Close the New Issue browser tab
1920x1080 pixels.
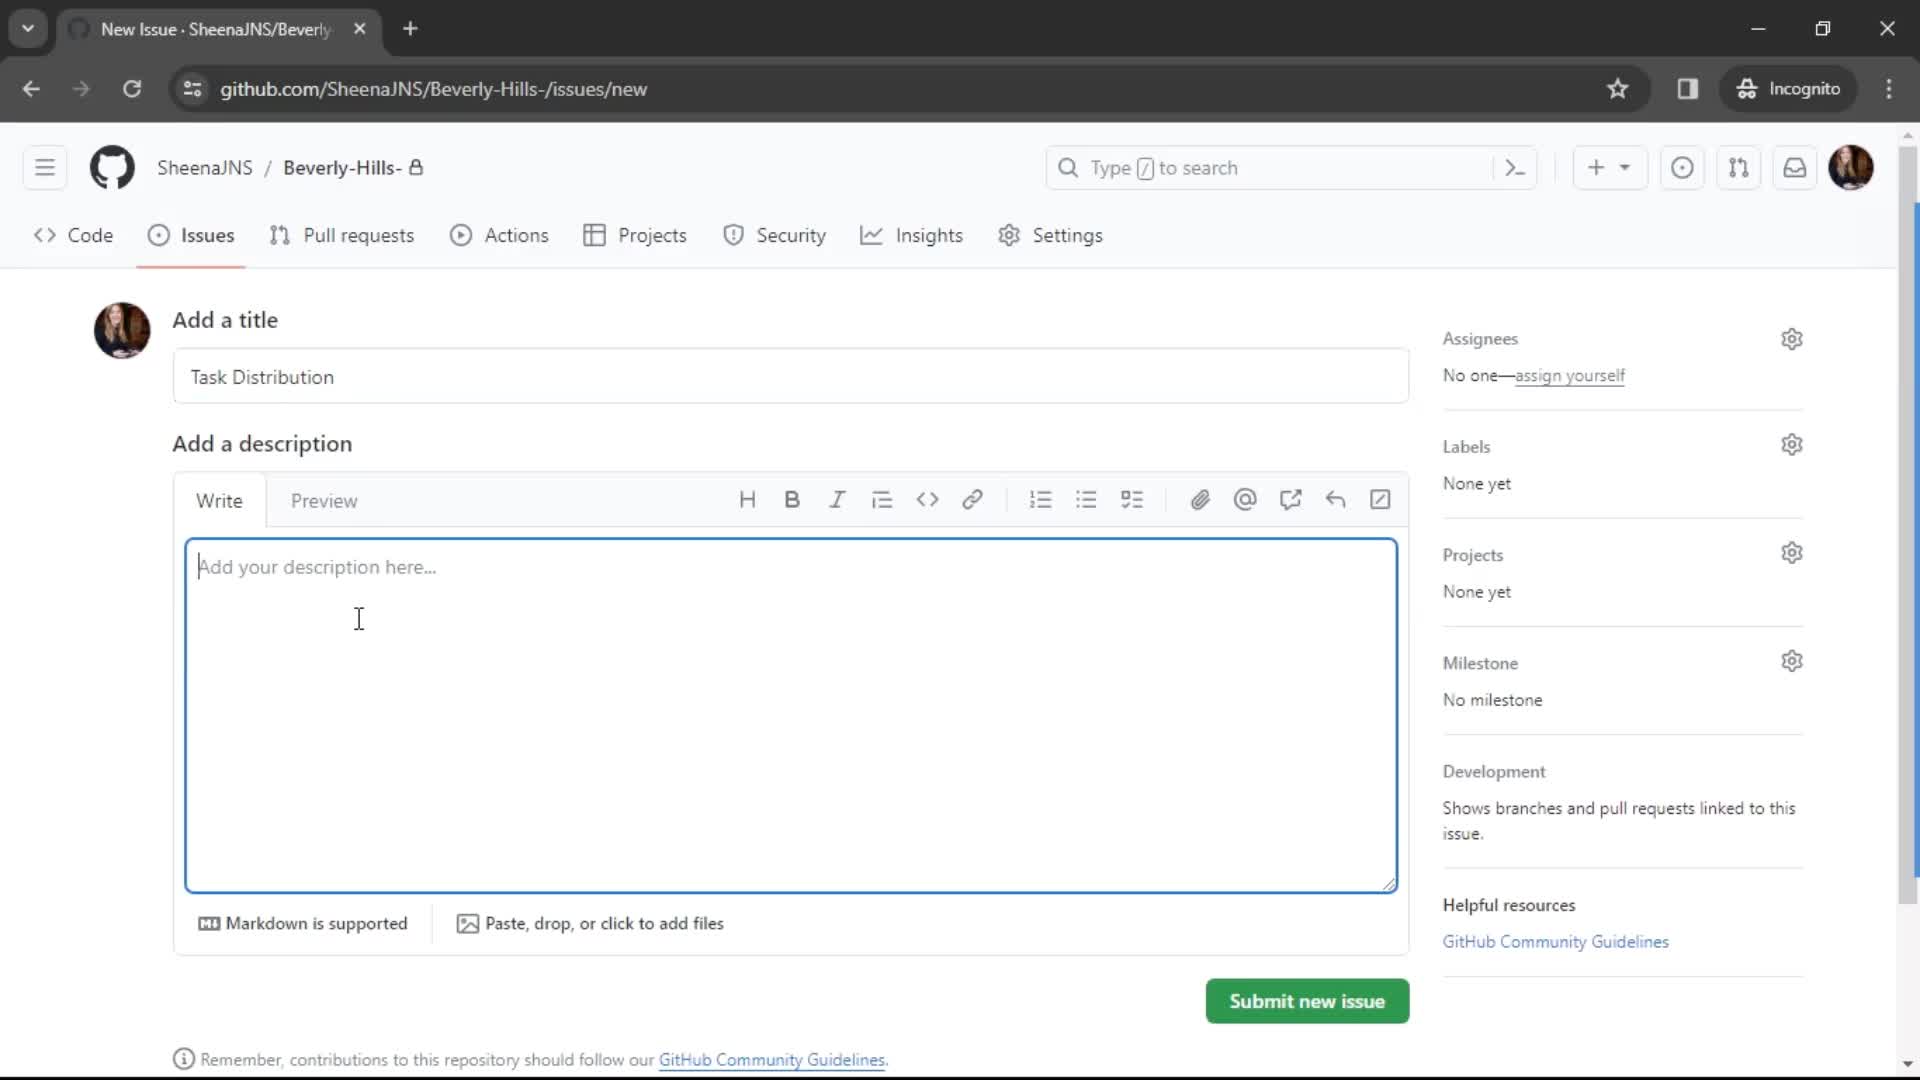360,29
